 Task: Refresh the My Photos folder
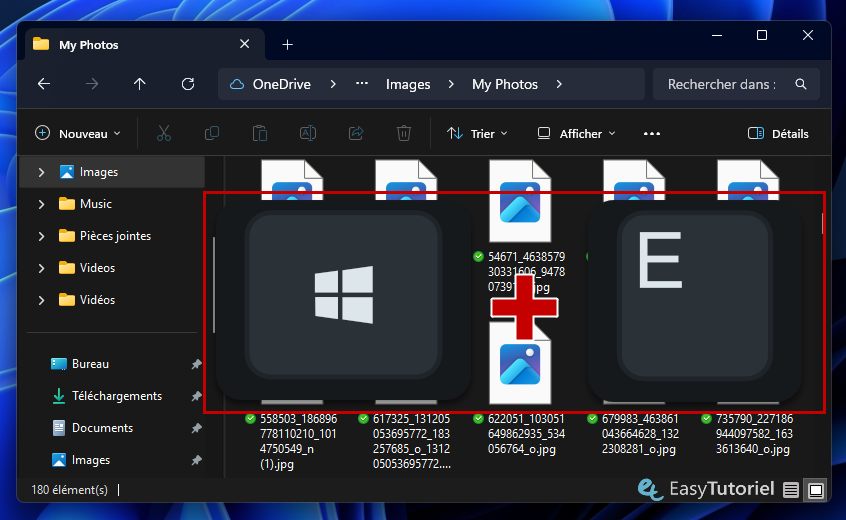188,84
